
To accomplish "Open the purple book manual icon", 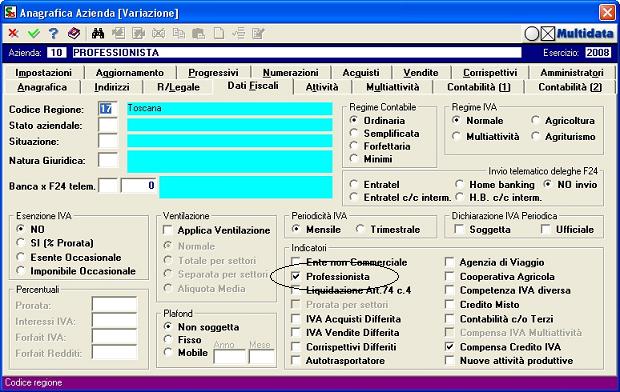I will pos(74,33).
